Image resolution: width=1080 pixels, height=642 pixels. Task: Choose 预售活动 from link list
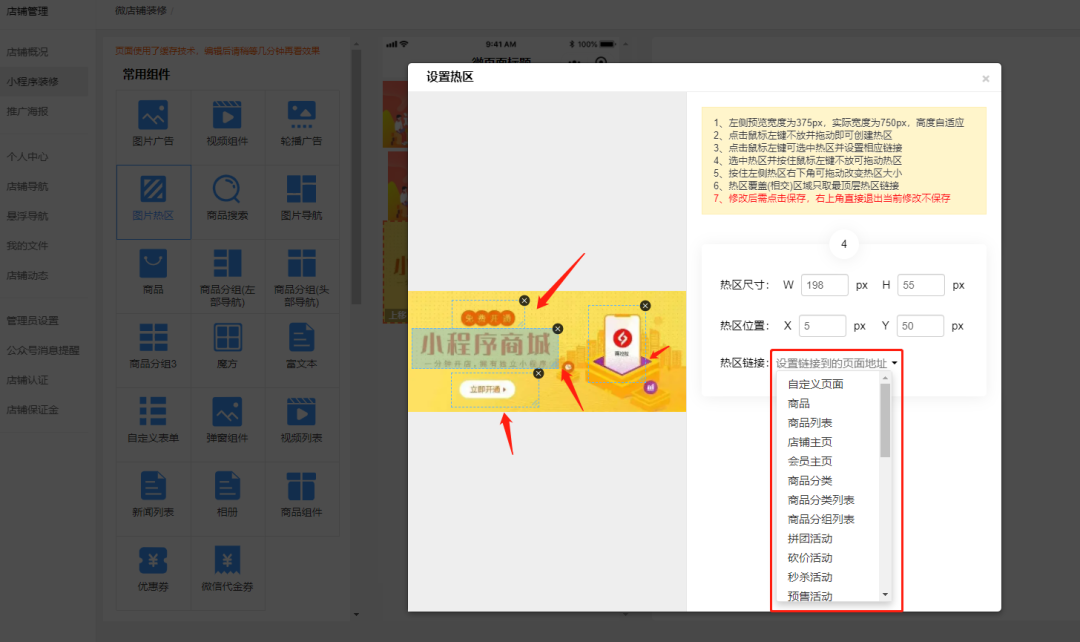tap(810, 596)
